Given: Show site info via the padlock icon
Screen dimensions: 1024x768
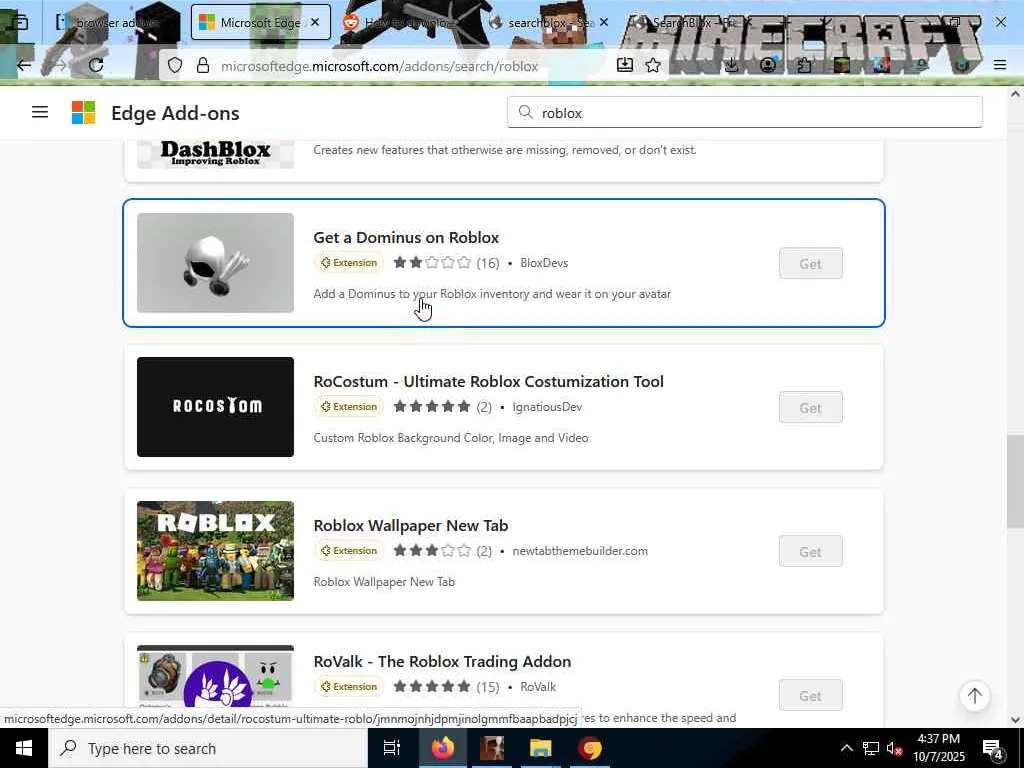Looking at the screenshot, I should click(203, 65).
